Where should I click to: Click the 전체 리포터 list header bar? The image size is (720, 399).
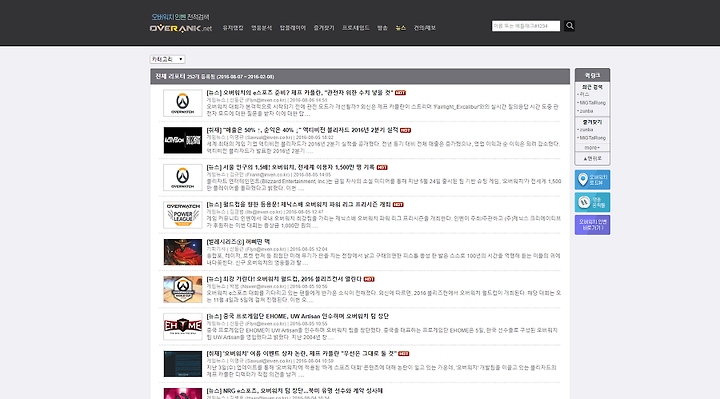pos(360,76)
